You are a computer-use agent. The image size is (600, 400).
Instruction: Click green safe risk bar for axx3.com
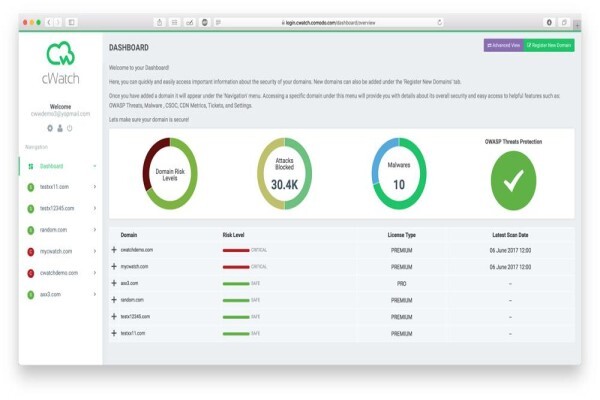pos(236,284)
